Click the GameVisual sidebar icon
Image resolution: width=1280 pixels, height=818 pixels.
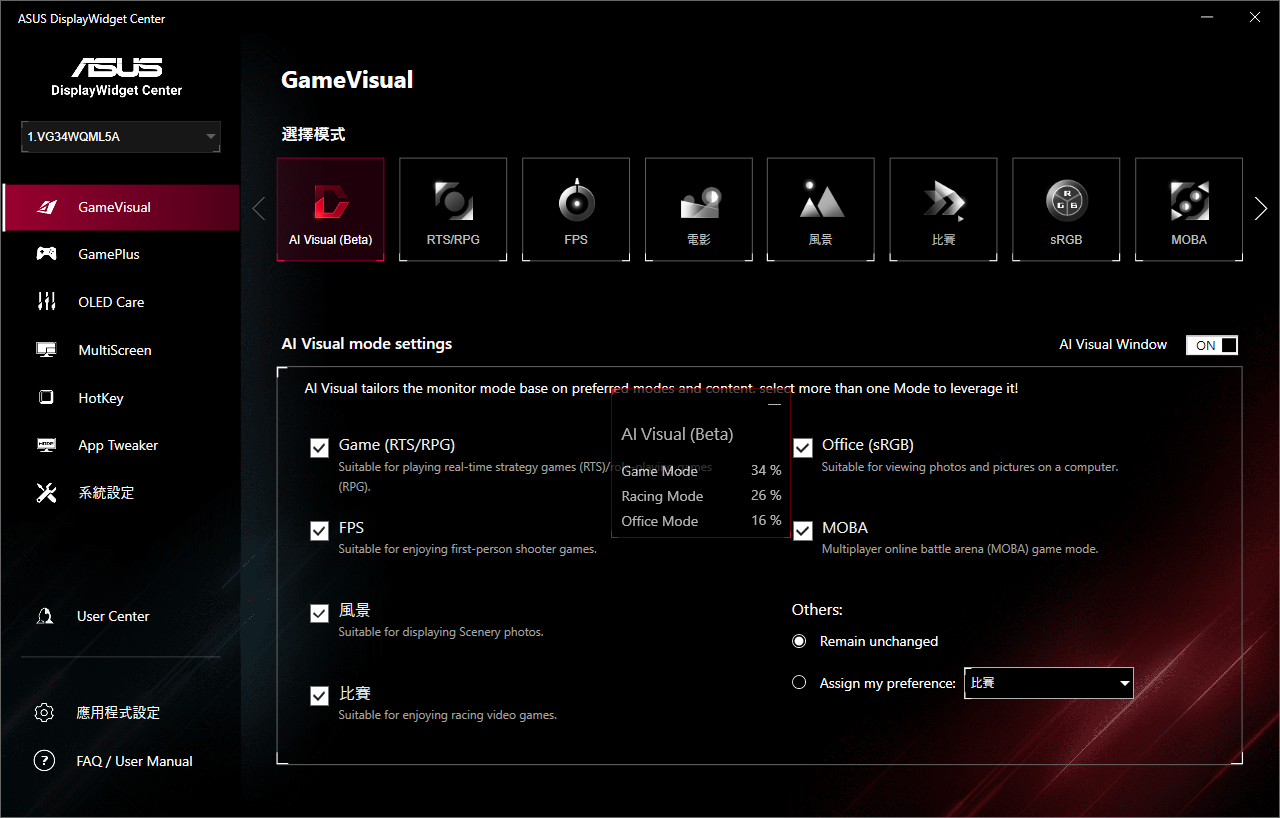(x=46, y=207)
